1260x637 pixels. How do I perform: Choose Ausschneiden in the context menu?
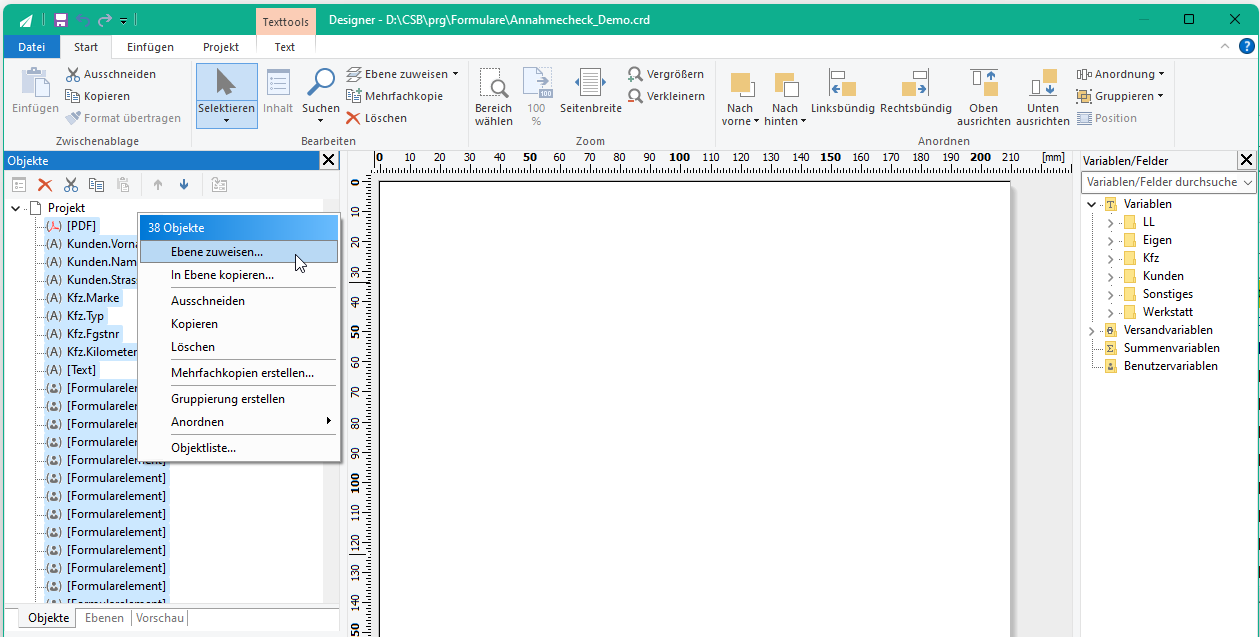[x=239, y=301]
